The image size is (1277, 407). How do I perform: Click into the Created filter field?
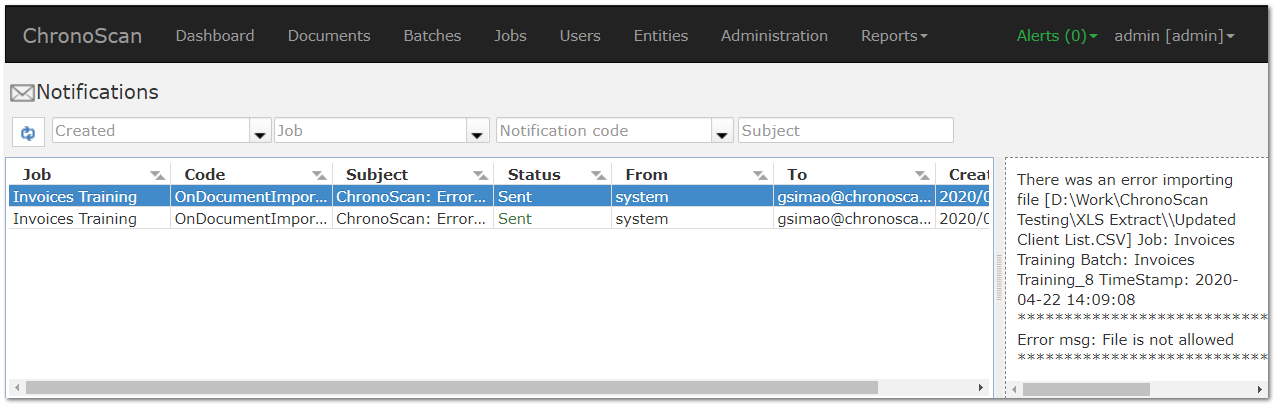pyautogui.click(x=150, y=131)
